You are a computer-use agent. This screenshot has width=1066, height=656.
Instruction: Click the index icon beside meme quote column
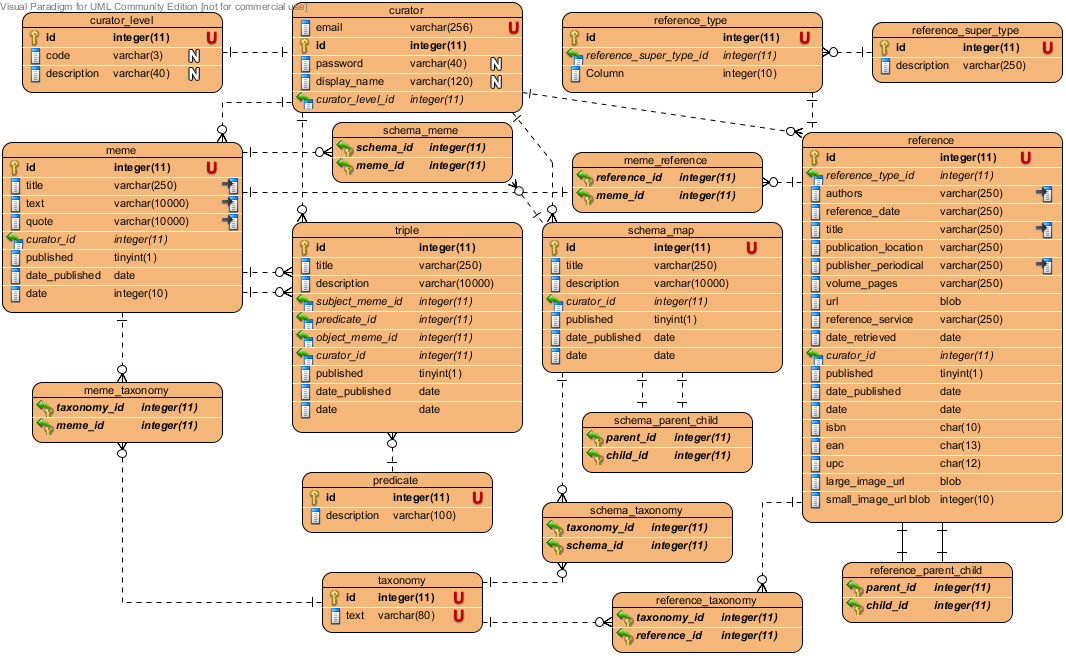(x=231, y=222)
